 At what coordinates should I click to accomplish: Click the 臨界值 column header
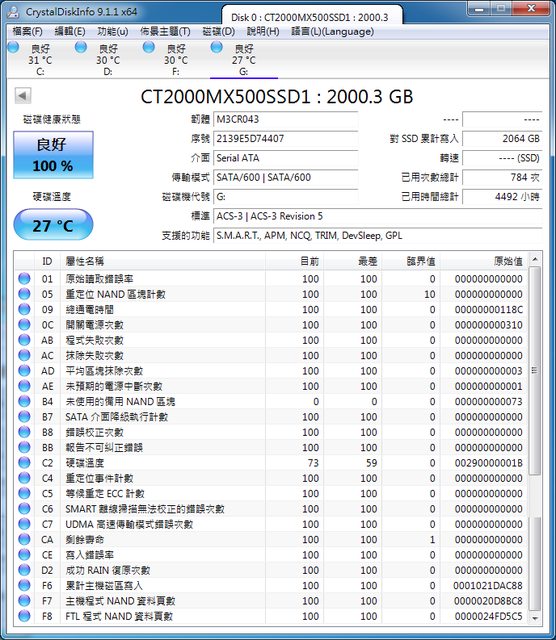(410, 261)
